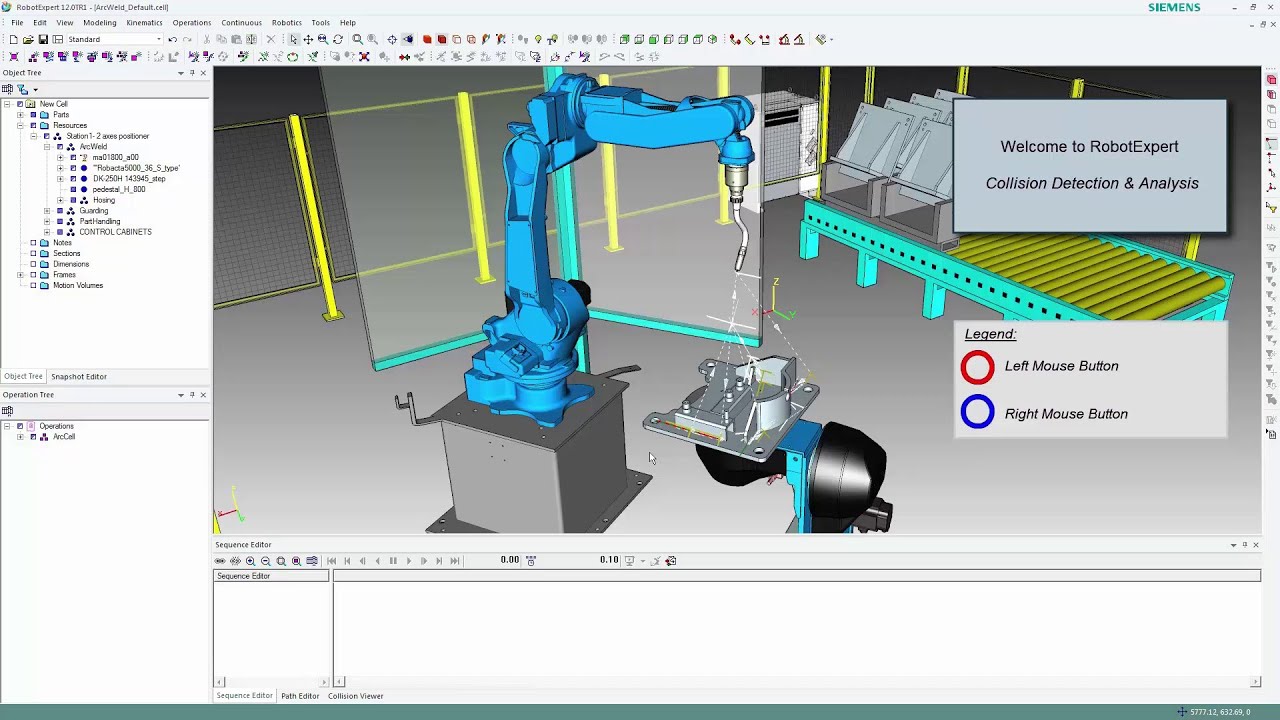Toggle the Notes visibility checkbox
1280x720 pixels.
pyautogui.click(x=33, y=243)
